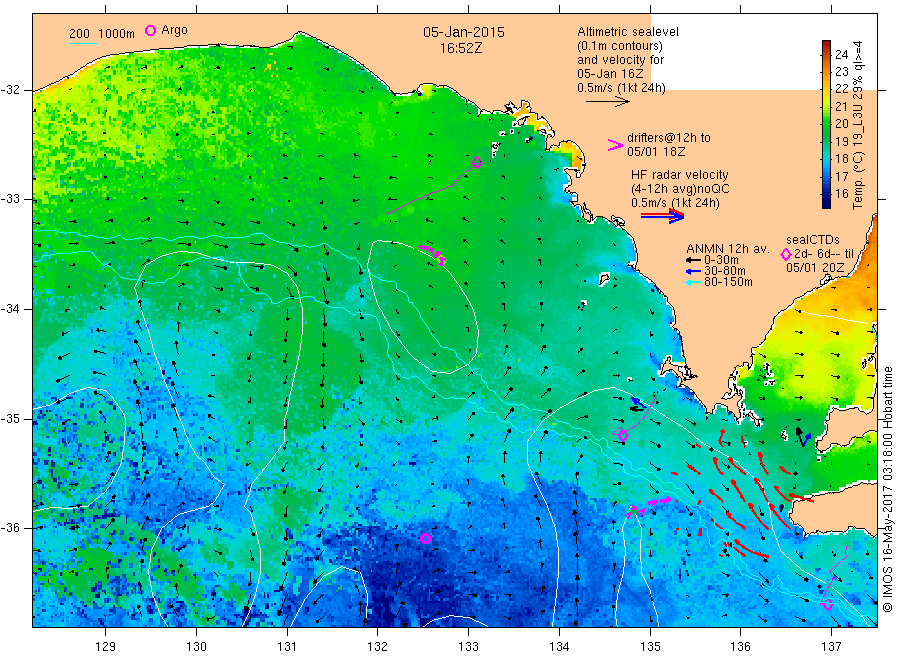Click the magenta drifter arrows near 35.8S 135E

[x=650, y=506]
